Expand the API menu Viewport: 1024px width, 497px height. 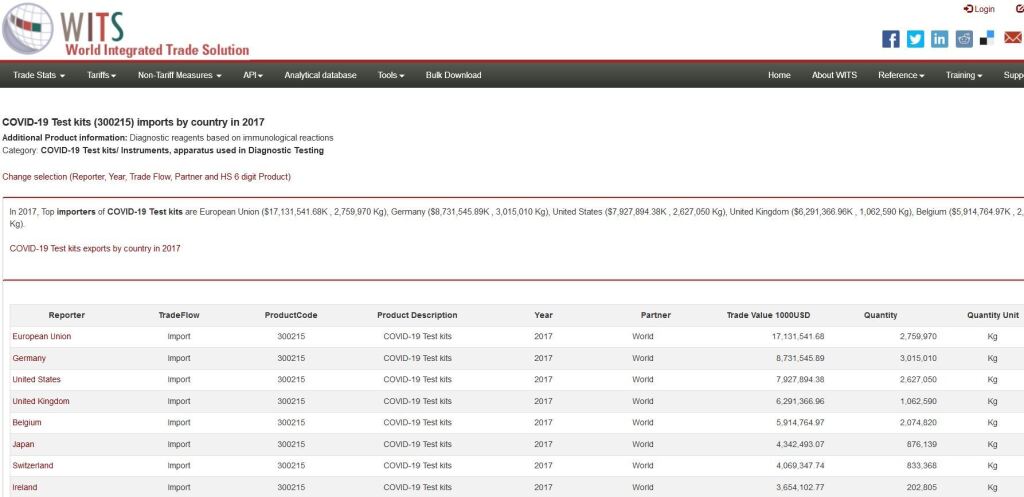(253, 75)
